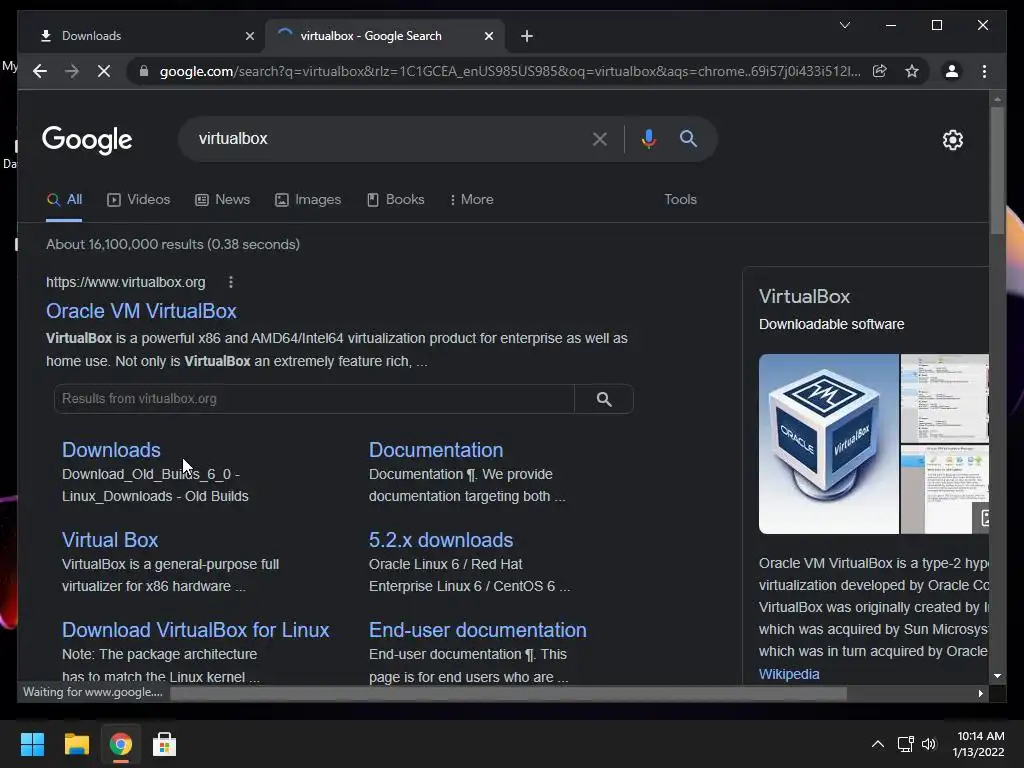
Task: Stop loading the page
Action: click(x=104, y=71)
